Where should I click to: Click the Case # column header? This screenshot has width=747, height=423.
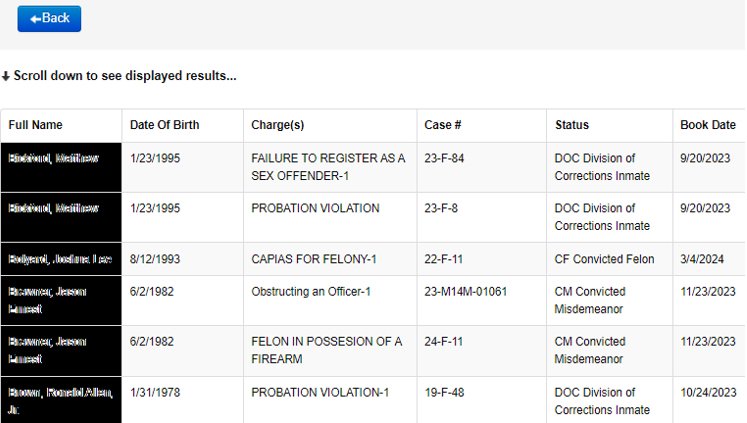pos(443,125)
